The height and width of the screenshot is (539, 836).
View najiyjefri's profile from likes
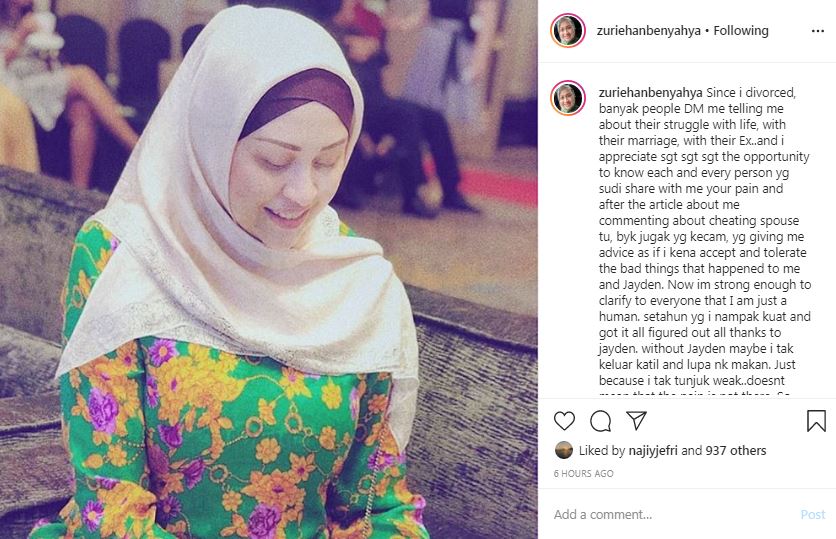pyautogui.click(x=653, y=450)
